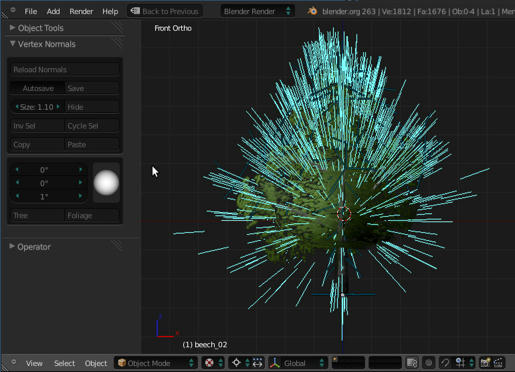Open the Blender Render engine dropdown
515x372 pixels.
[x=257, y=11]
